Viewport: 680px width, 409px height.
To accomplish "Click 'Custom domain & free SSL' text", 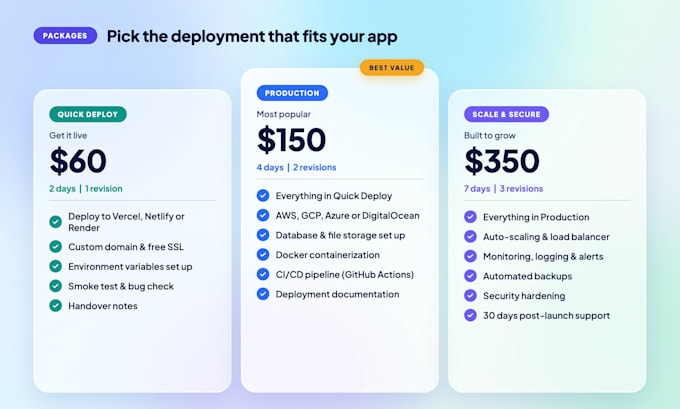I will tap(126, 247).
